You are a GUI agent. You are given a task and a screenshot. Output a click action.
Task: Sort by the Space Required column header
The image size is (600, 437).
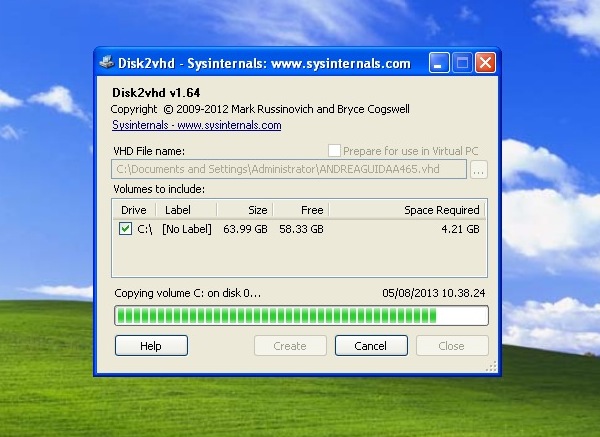[x=407, y=210]
